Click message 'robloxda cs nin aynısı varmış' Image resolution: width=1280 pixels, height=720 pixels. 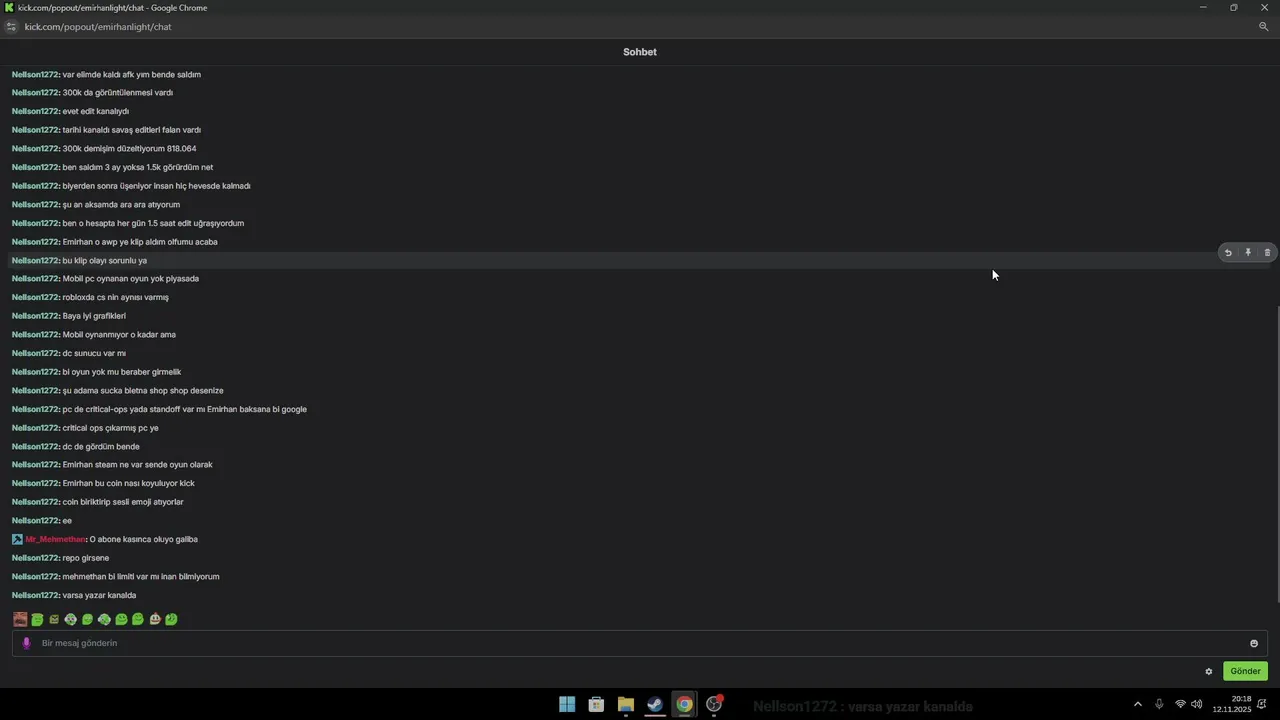point(116,297)
